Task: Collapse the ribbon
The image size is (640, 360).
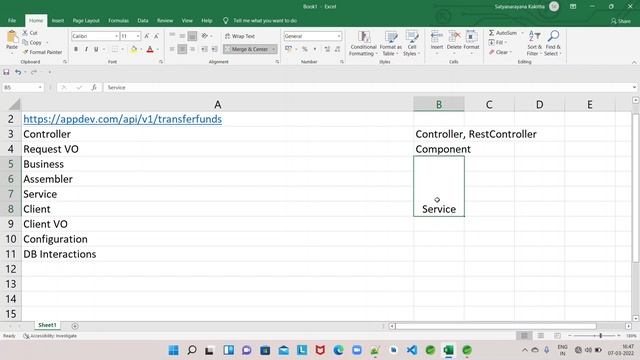Action: click(634, 62)
